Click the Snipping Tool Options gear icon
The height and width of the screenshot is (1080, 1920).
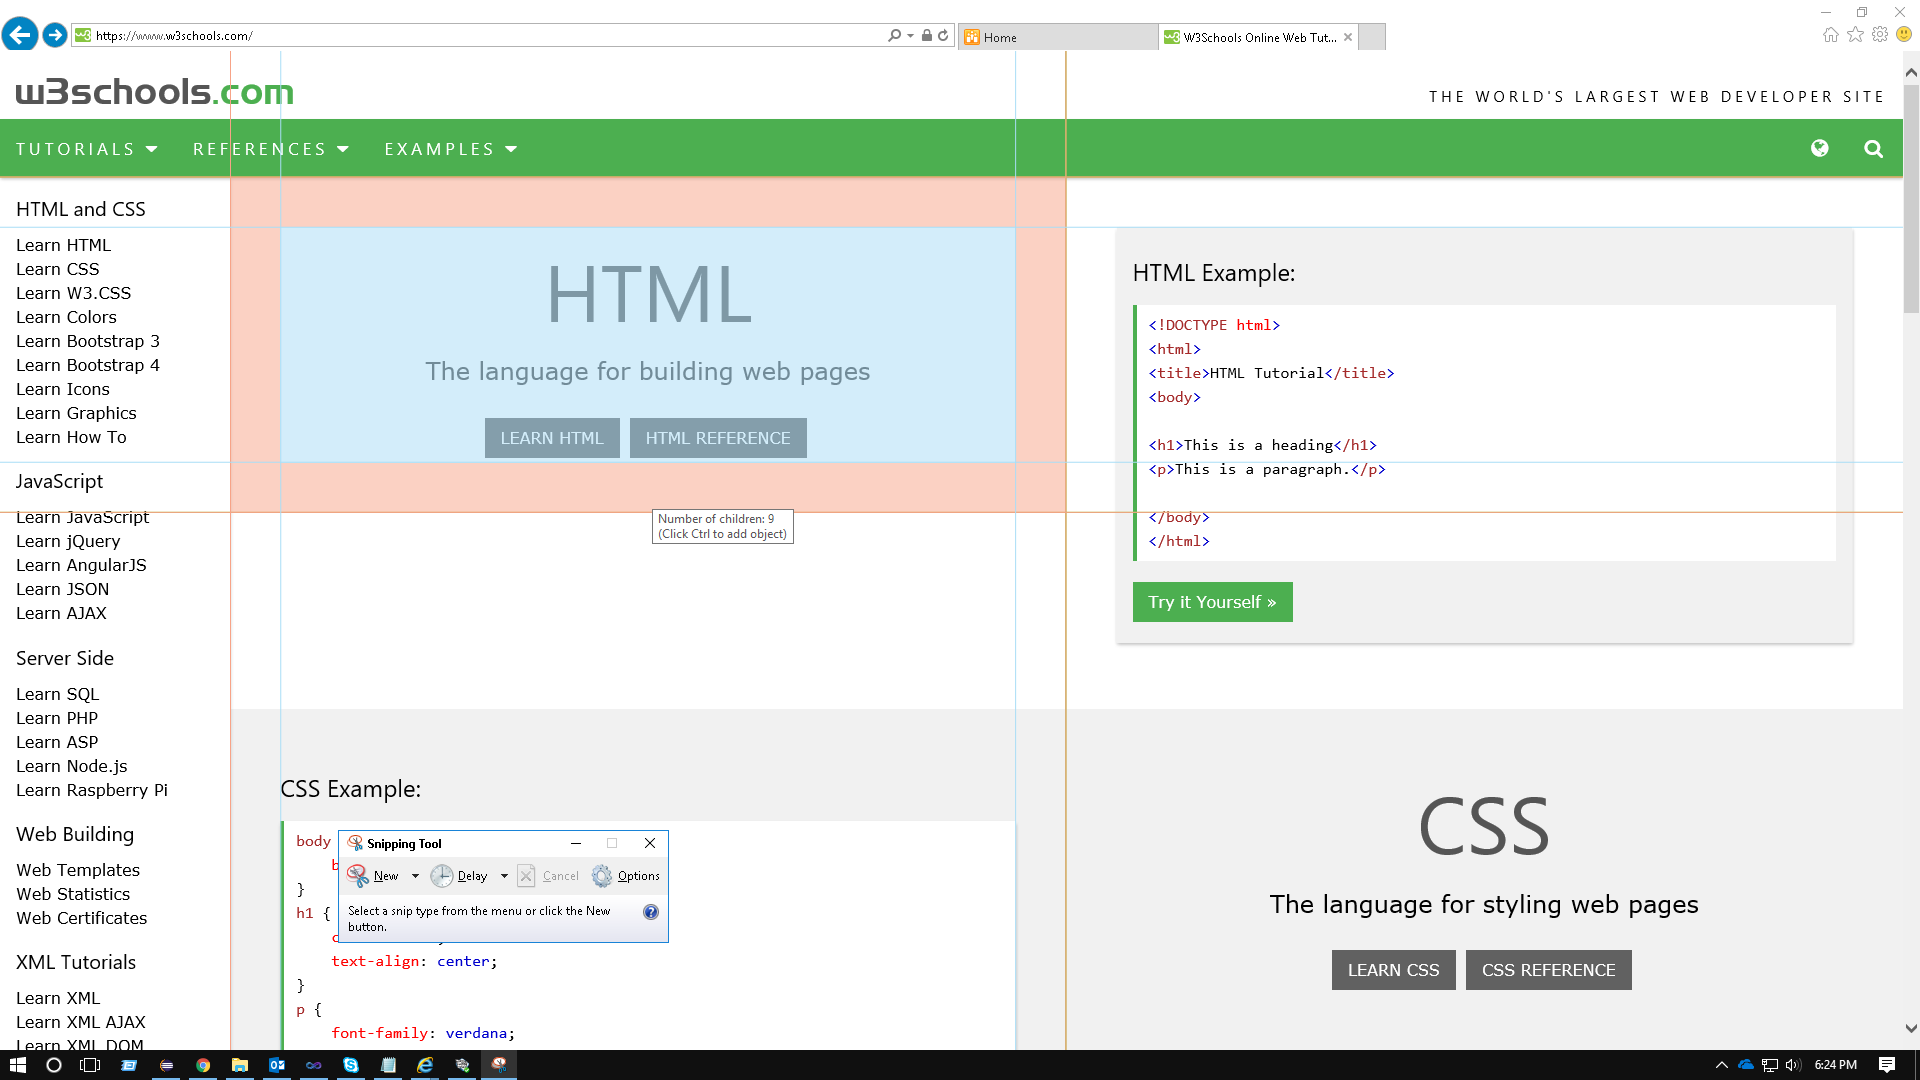pyautogui.click(x=602, y=876)
